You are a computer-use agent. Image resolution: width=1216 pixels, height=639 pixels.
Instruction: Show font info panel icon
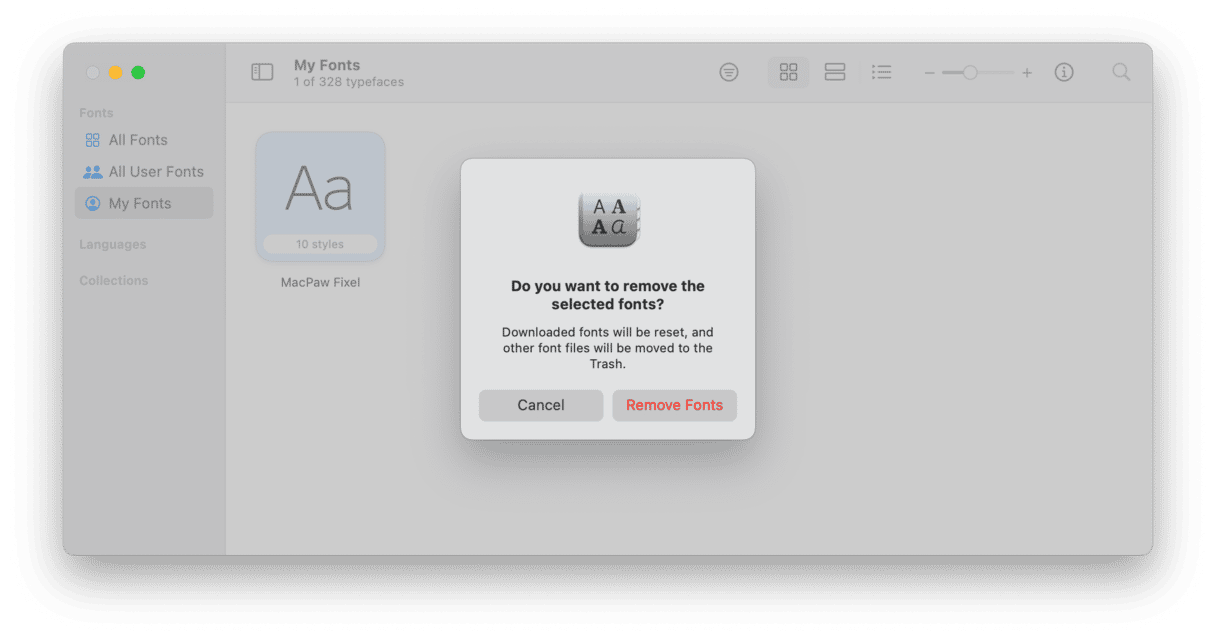click(1064, 72)
